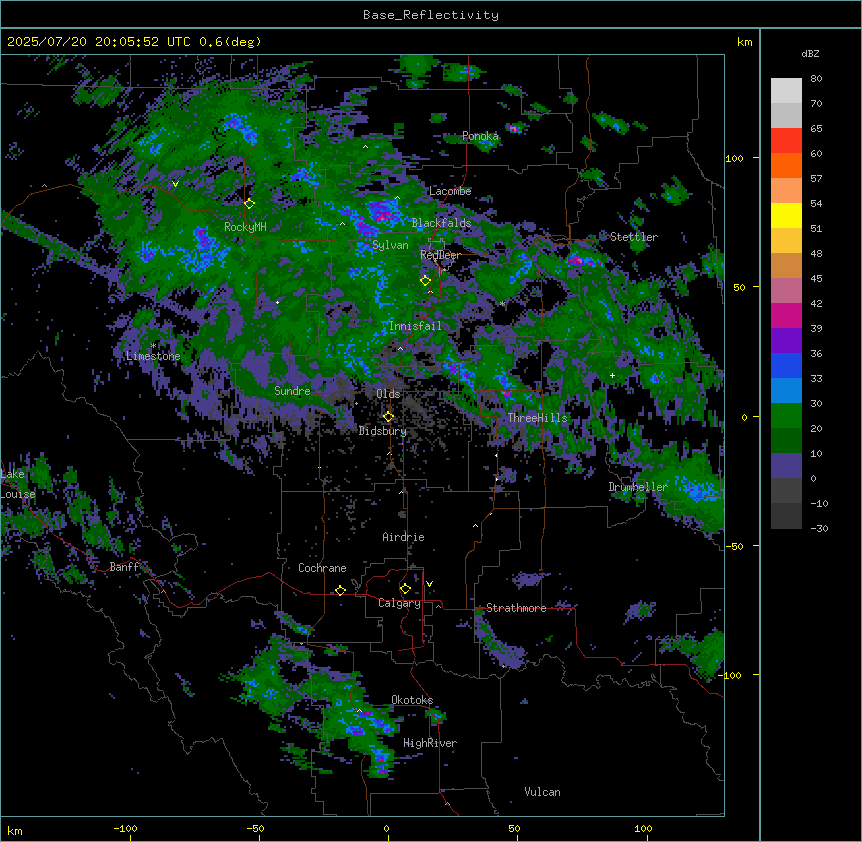Viewport: 862px width, 842px height.
Task: Click the Drumheller label
Action: [x=638, y=487]
